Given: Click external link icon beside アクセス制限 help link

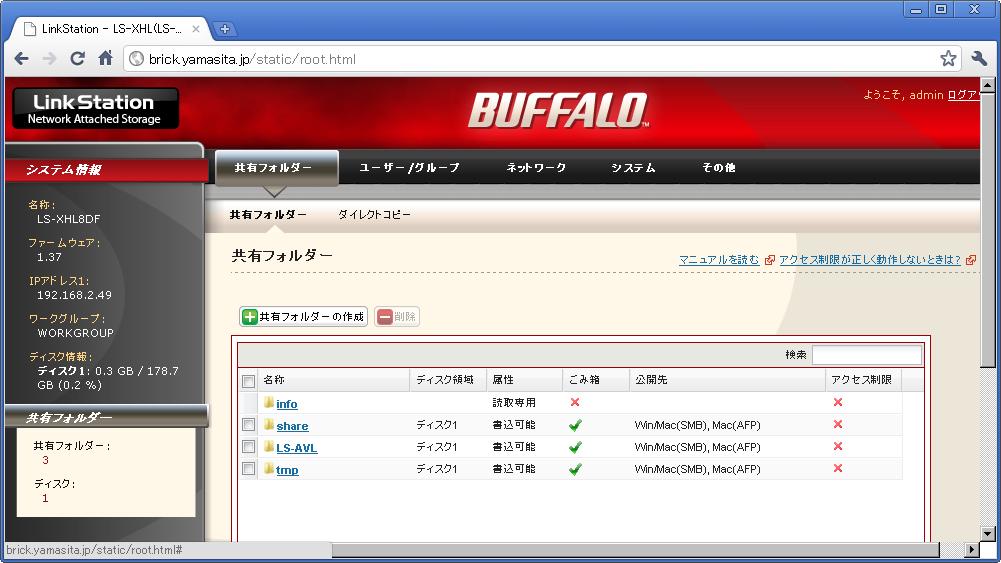Looking at the screenshot, I should [970, 260].
